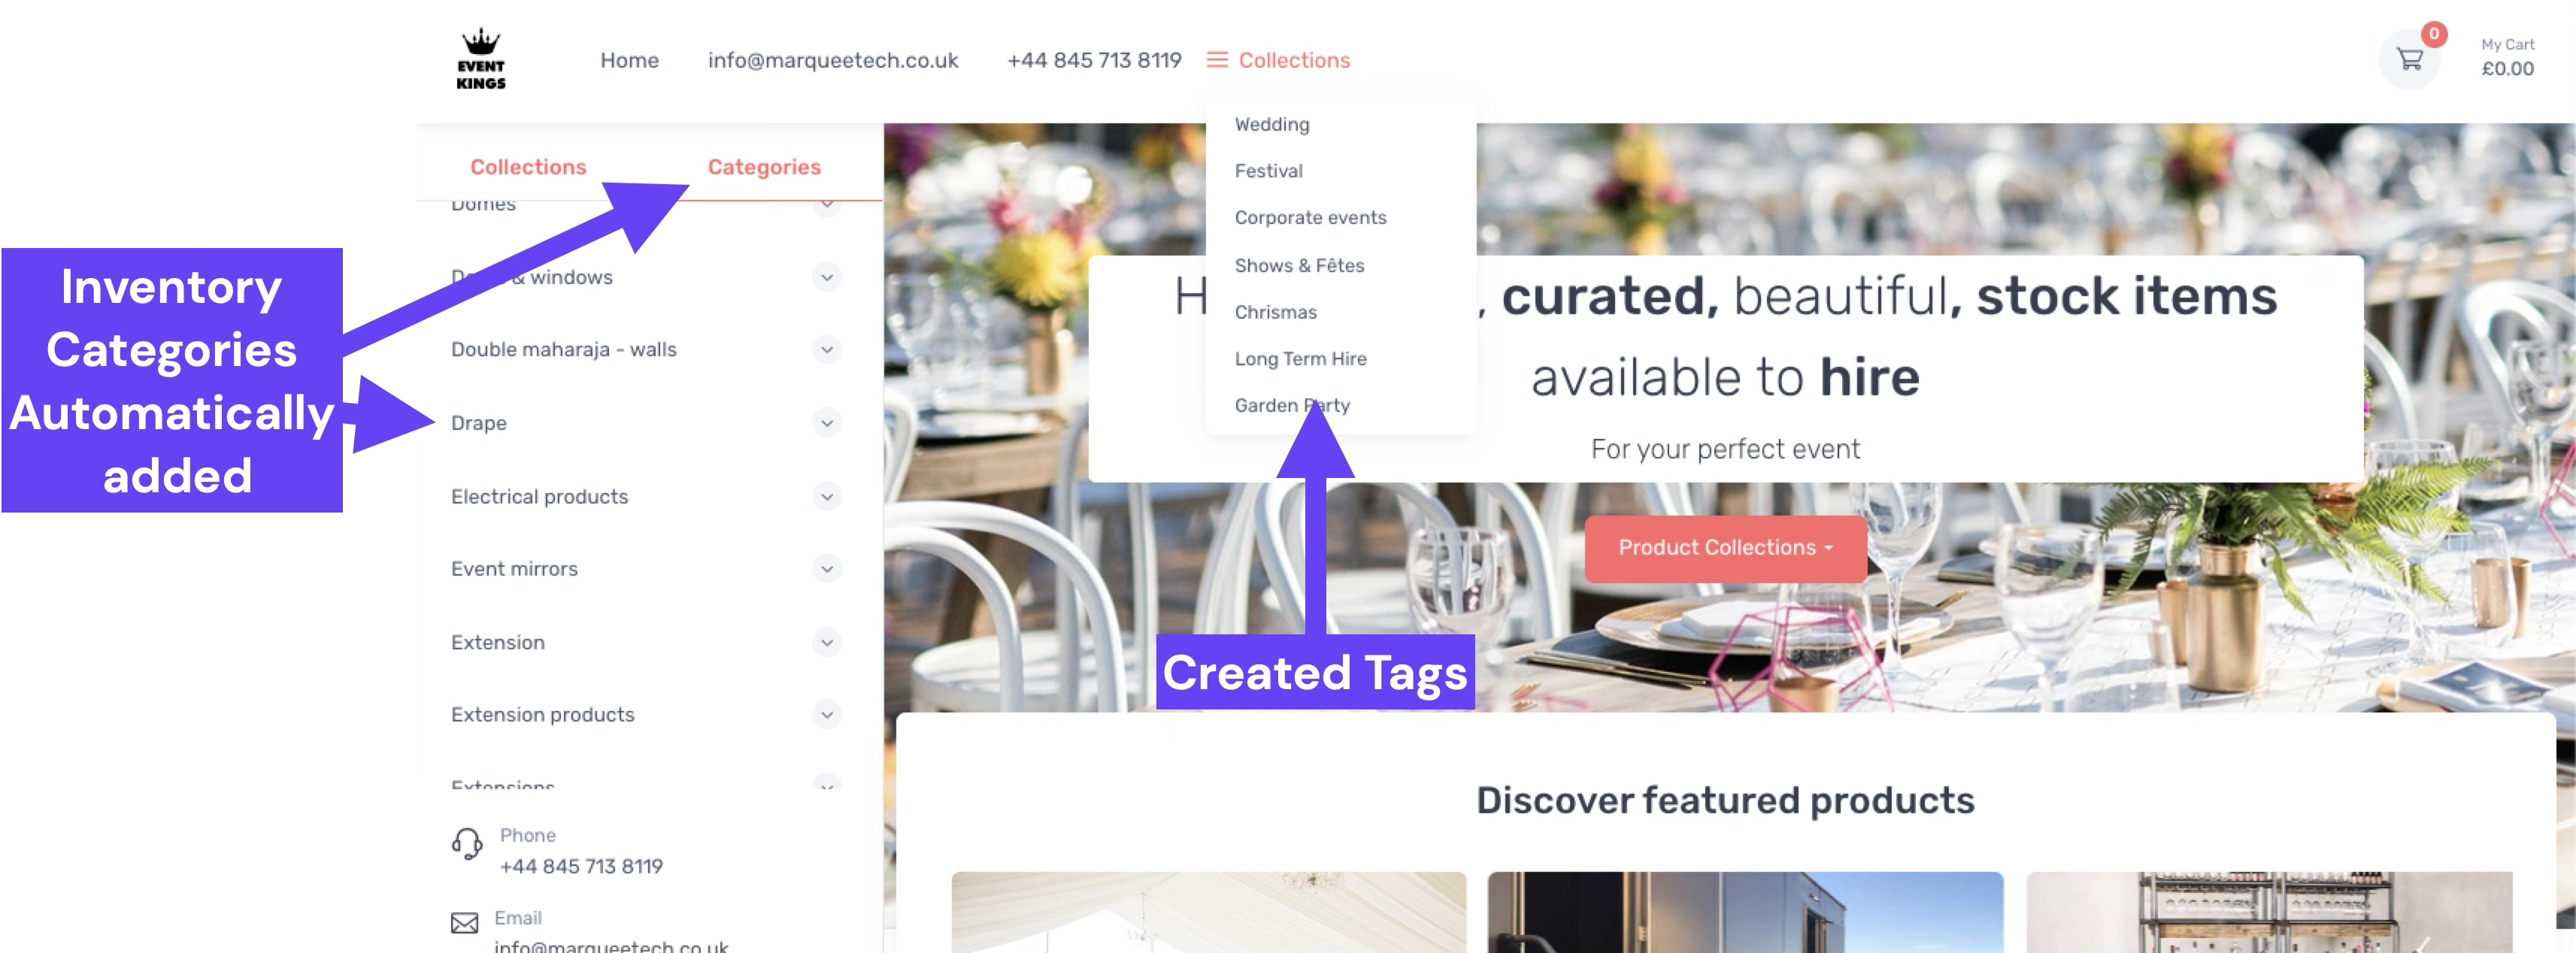
Task: Expand the Extension products chevron
Action: [827, 715]
